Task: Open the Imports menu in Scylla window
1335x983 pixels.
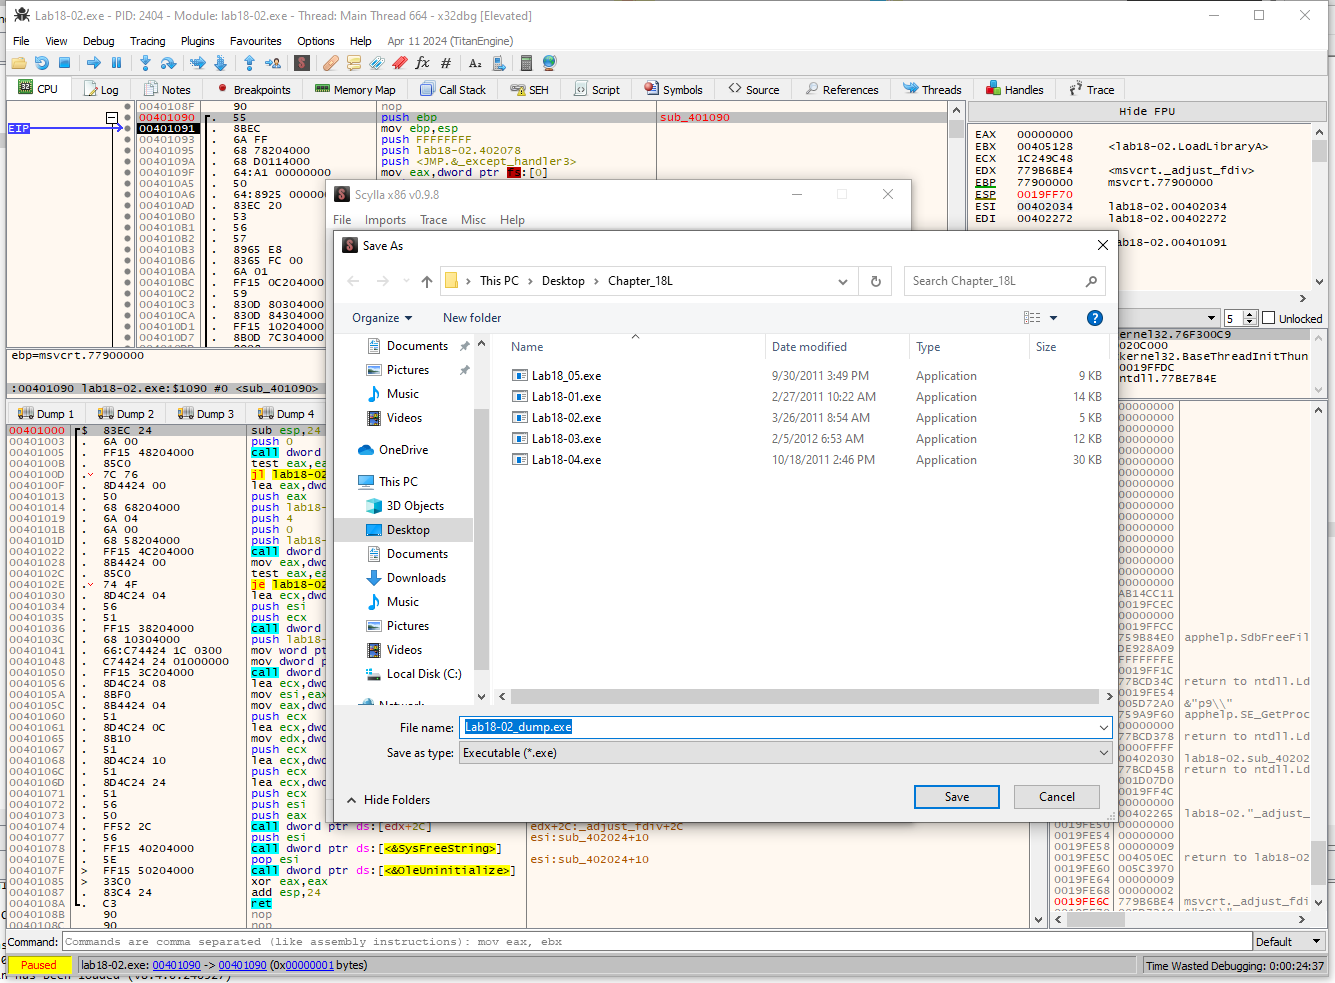Action: click(385, 220)
